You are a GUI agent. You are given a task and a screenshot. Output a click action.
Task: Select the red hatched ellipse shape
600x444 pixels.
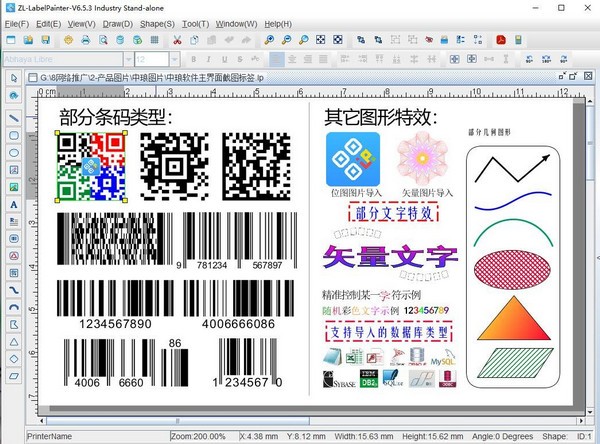click(513, 270)
